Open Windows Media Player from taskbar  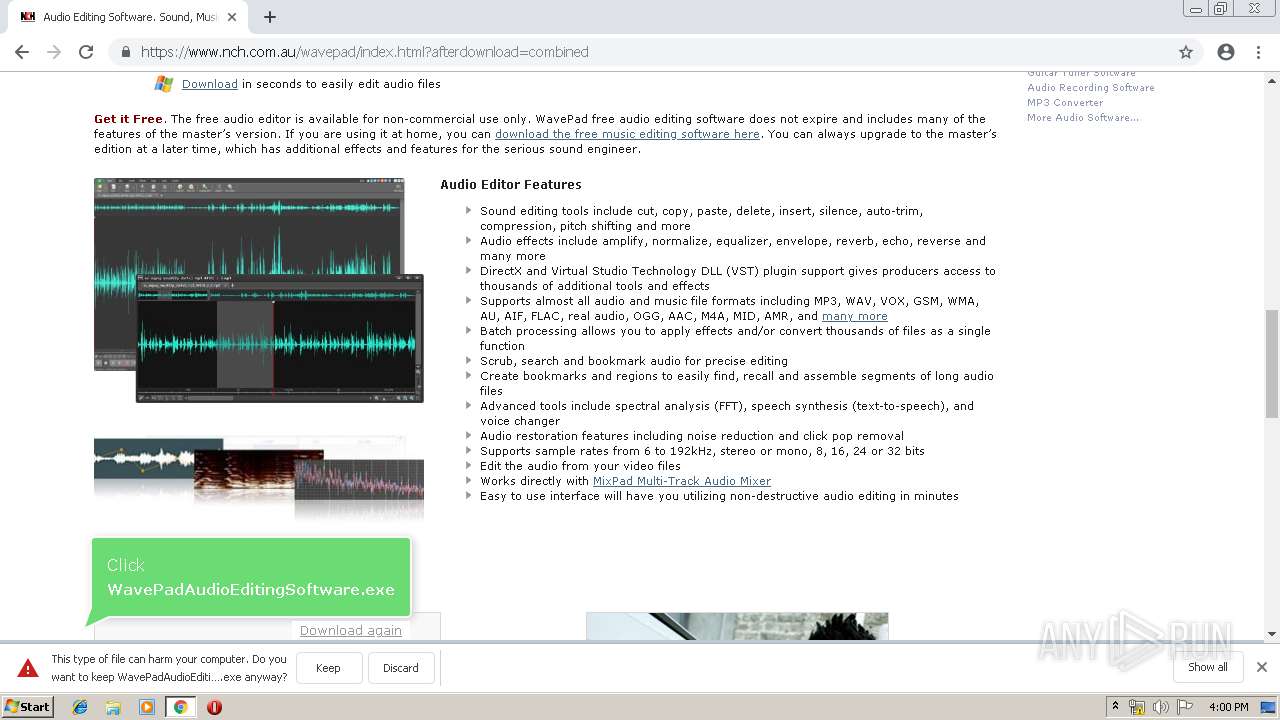tap(147, 707)
